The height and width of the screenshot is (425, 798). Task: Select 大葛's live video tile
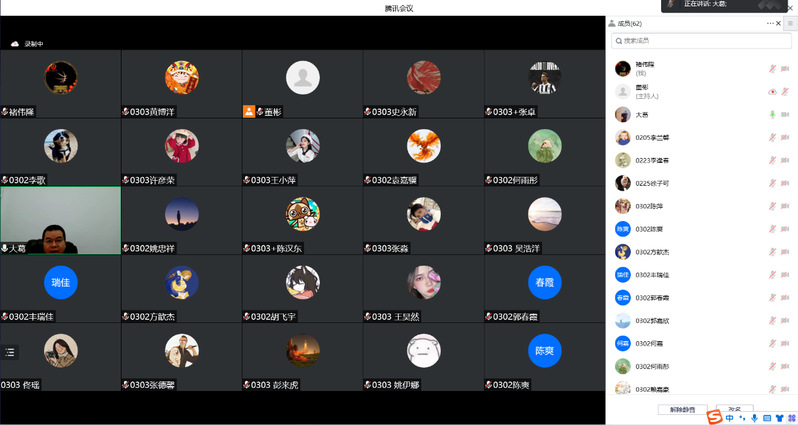click(61, 220)
